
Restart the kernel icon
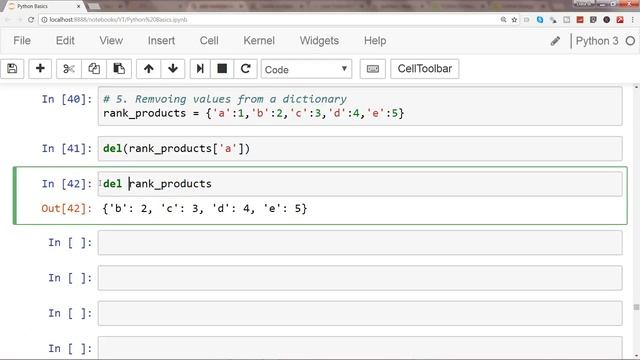point(245,69)
